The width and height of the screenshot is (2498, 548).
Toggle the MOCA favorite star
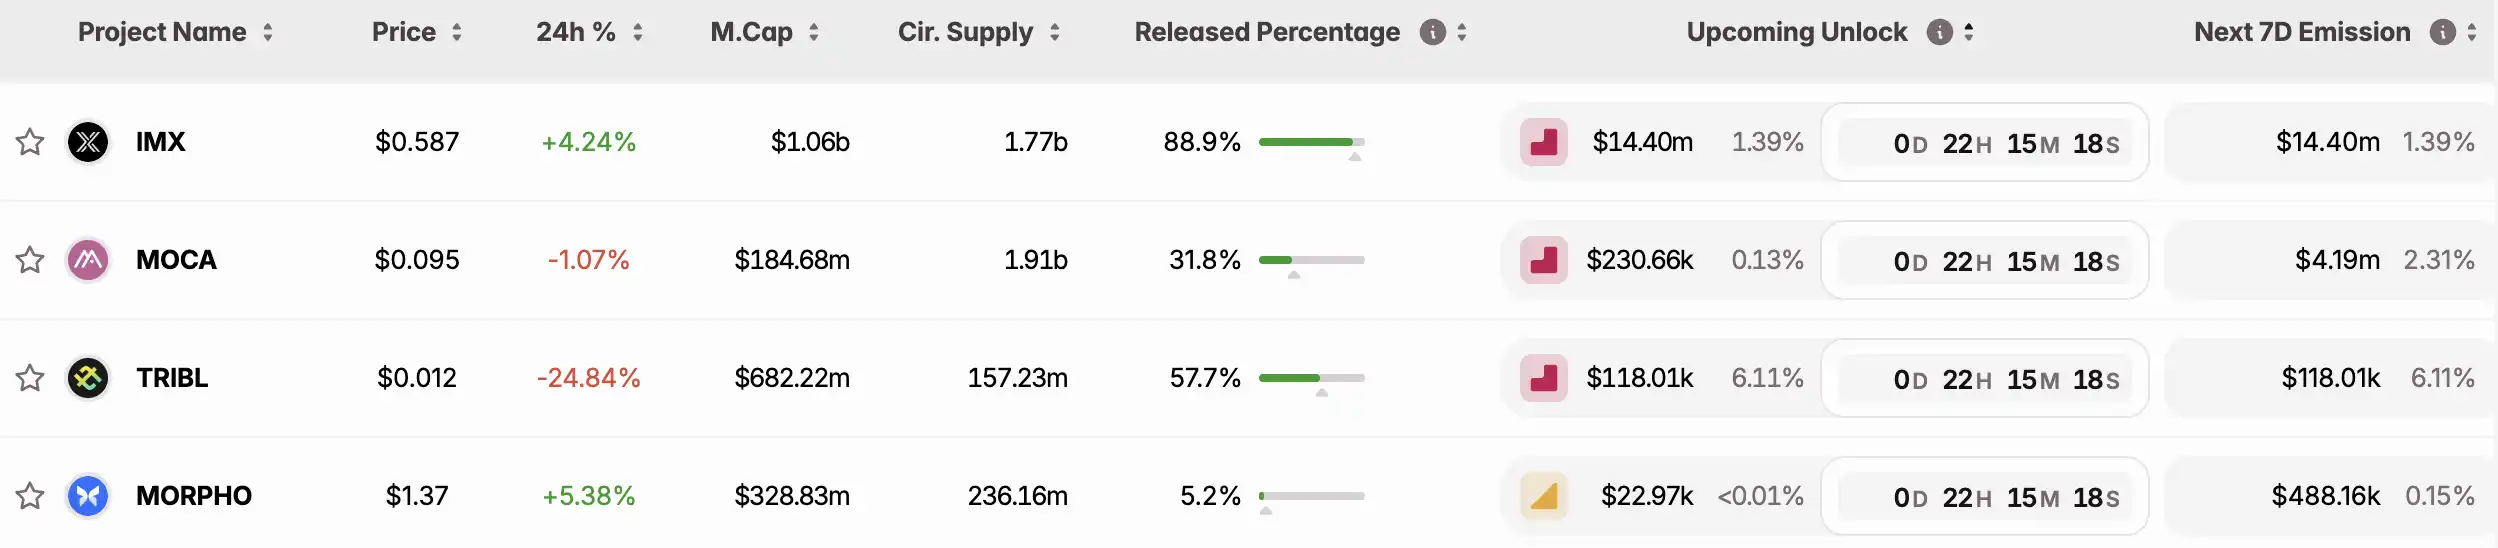pos(30,260)
